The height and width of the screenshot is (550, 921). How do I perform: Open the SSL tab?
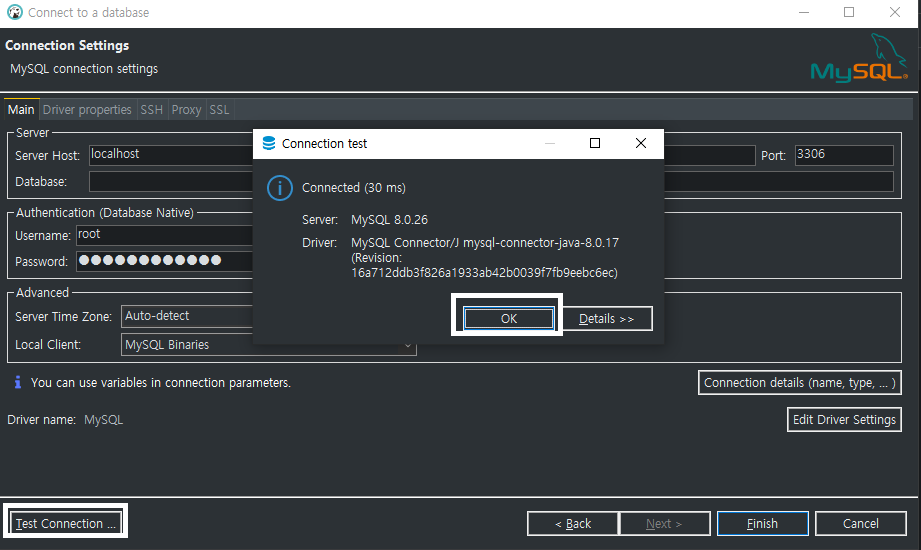point(219,110)
